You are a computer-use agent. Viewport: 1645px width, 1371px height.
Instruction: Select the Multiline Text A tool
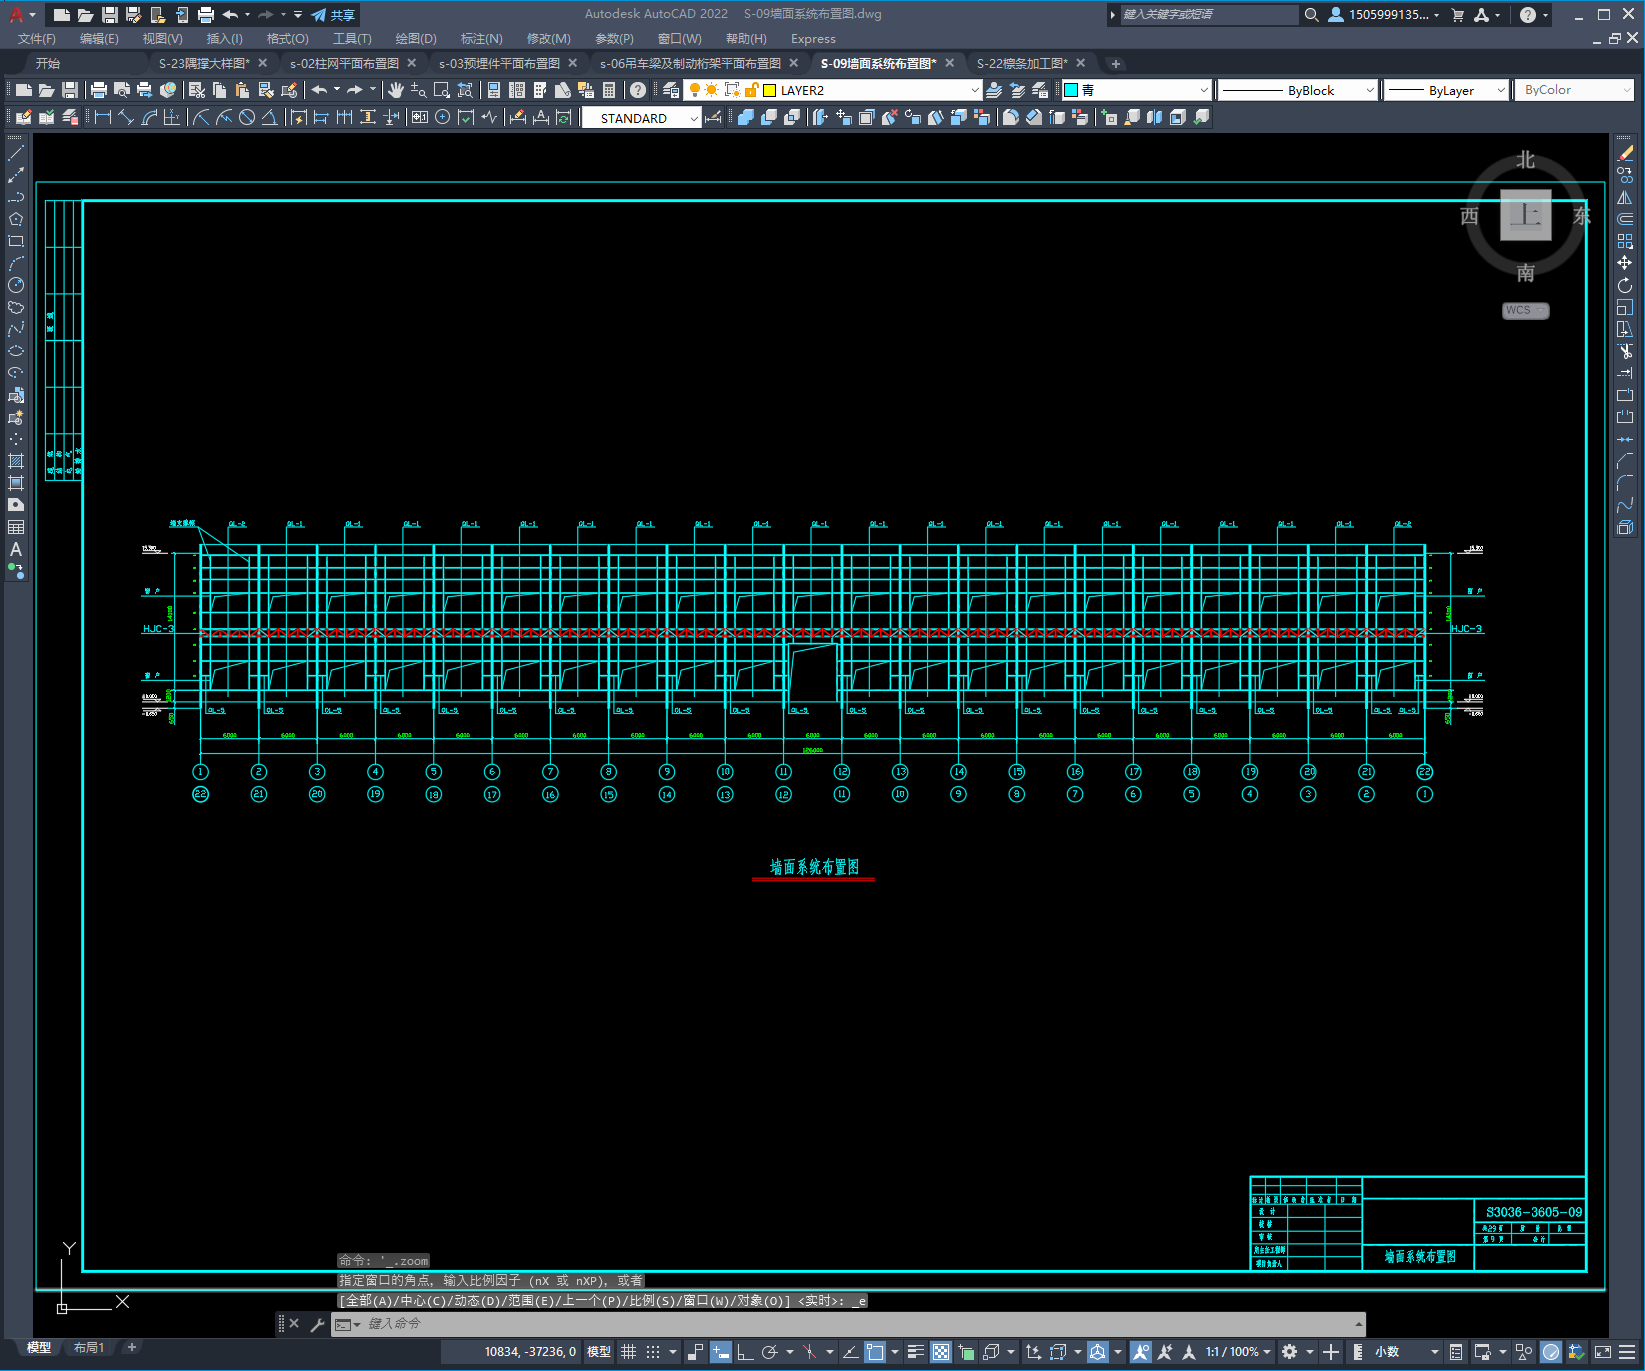(x=16, y=549)
